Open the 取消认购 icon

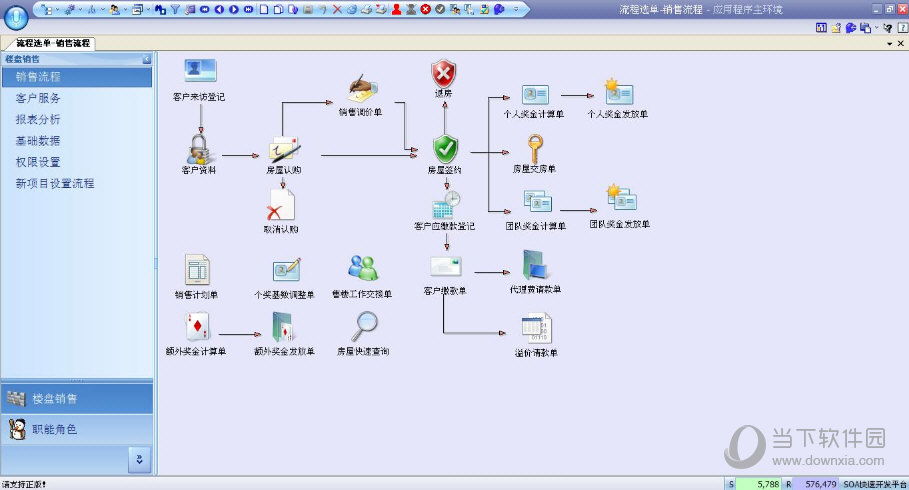click(x=281, y=205)
